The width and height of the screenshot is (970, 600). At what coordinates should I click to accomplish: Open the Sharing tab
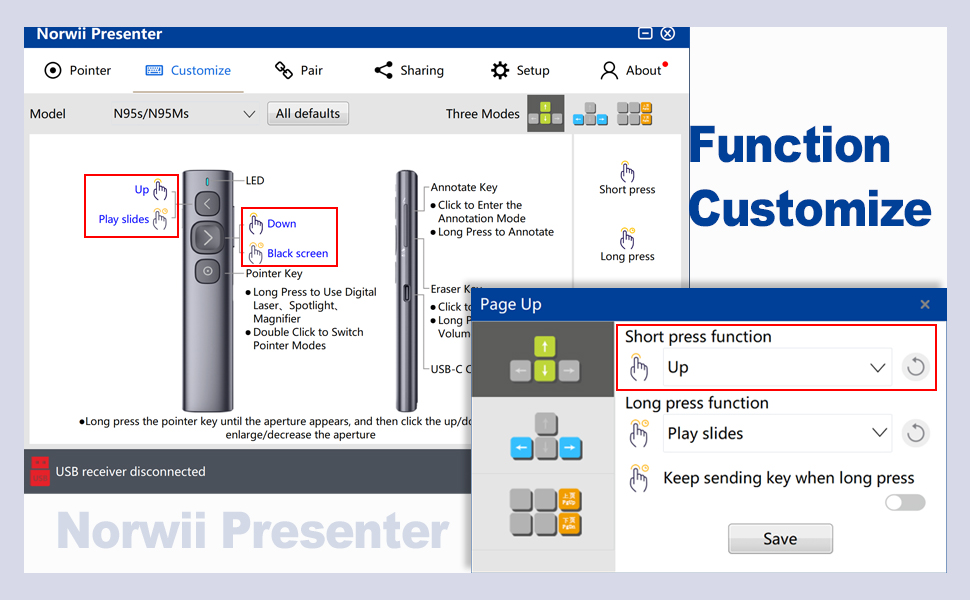(x=409, y=71)
